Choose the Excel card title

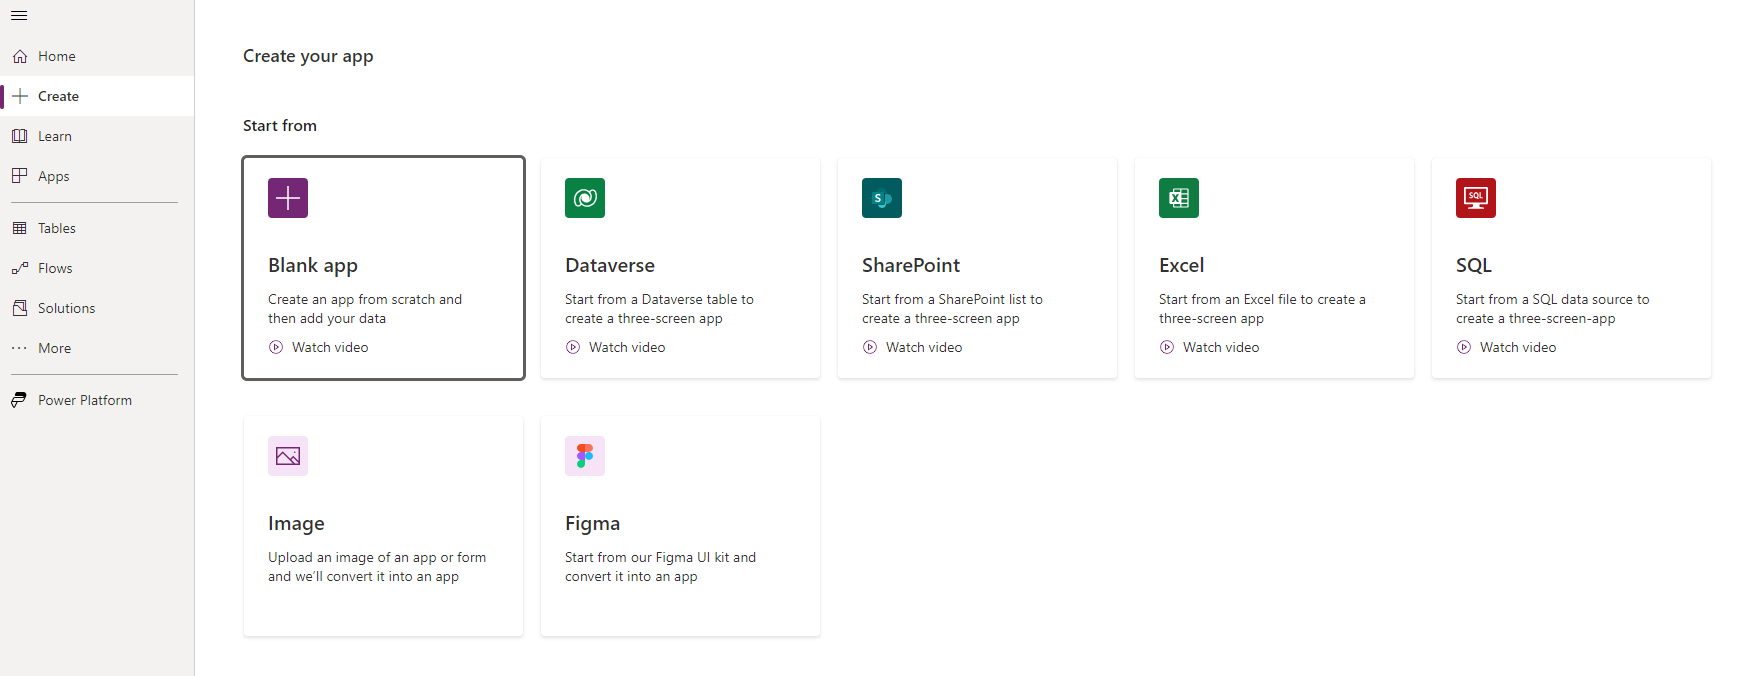coord(1181,265)
